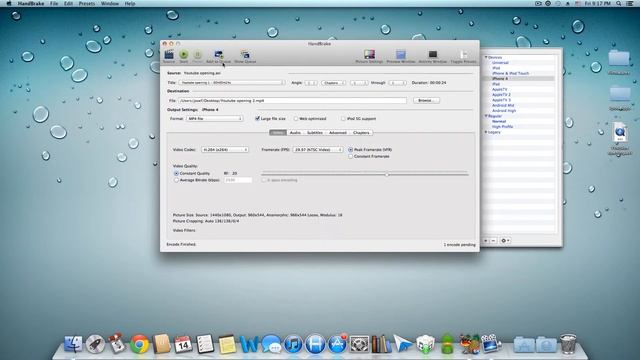The height and width of the screenshot is (360, 640).
Task: Open the Video Codec dropdown
Action: coord(225,150)
